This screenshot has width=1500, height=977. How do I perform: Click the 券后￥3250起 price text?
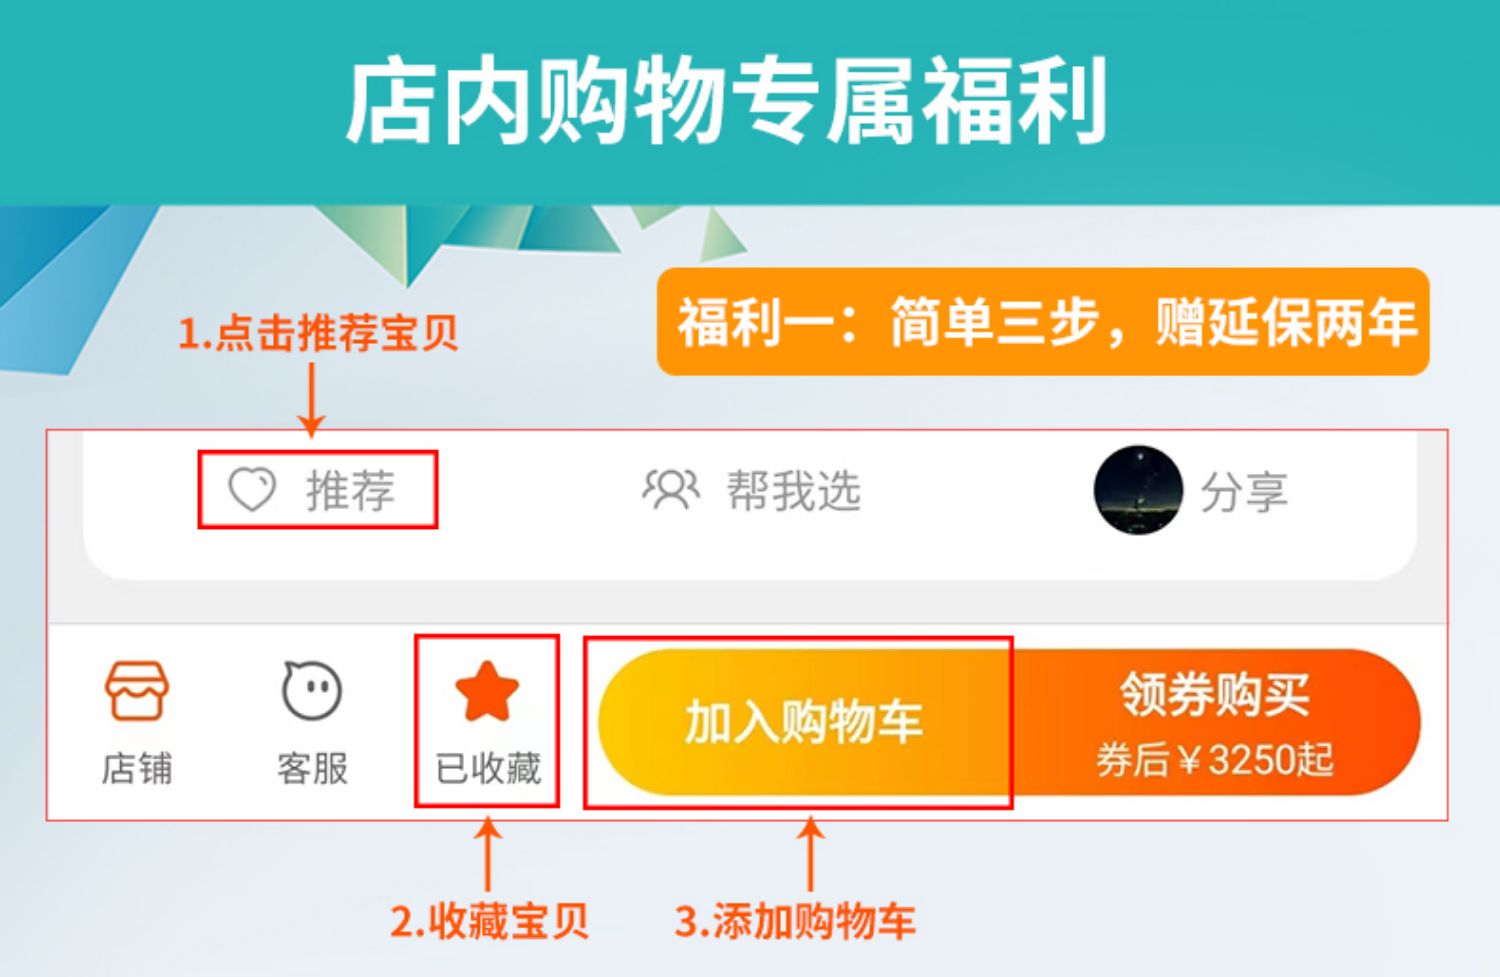pos(1214,760)
